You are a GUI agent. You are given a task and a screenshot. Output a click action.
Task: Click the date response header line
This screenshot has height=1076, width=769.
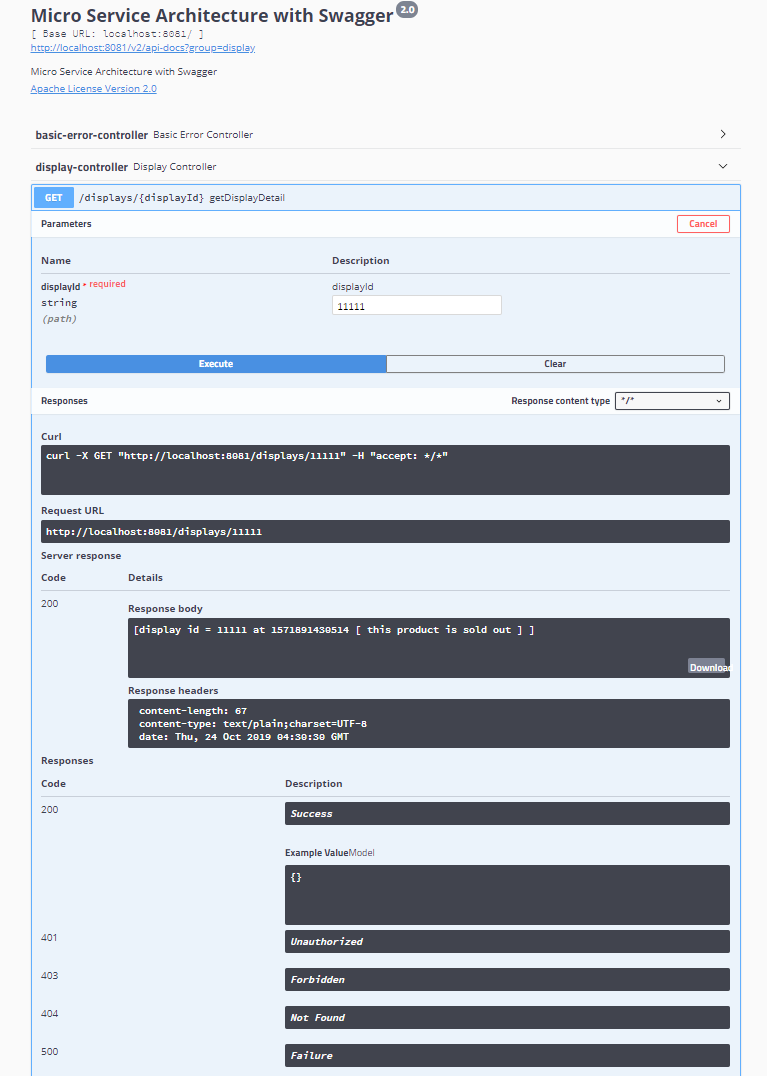tap(244, 737)
